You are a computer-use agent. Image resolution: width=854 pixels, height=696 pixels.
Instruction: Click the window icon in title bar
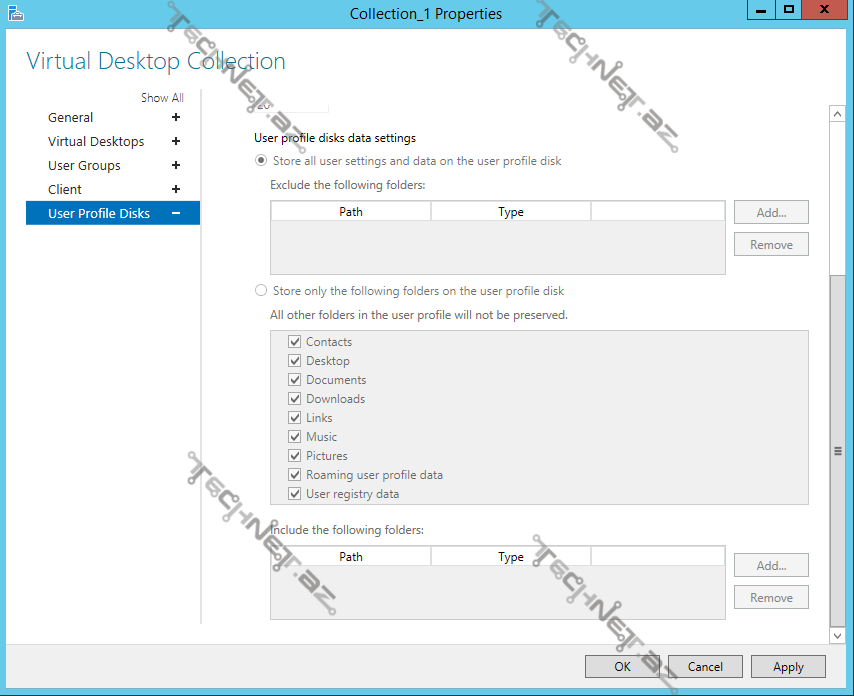point(15,13)
